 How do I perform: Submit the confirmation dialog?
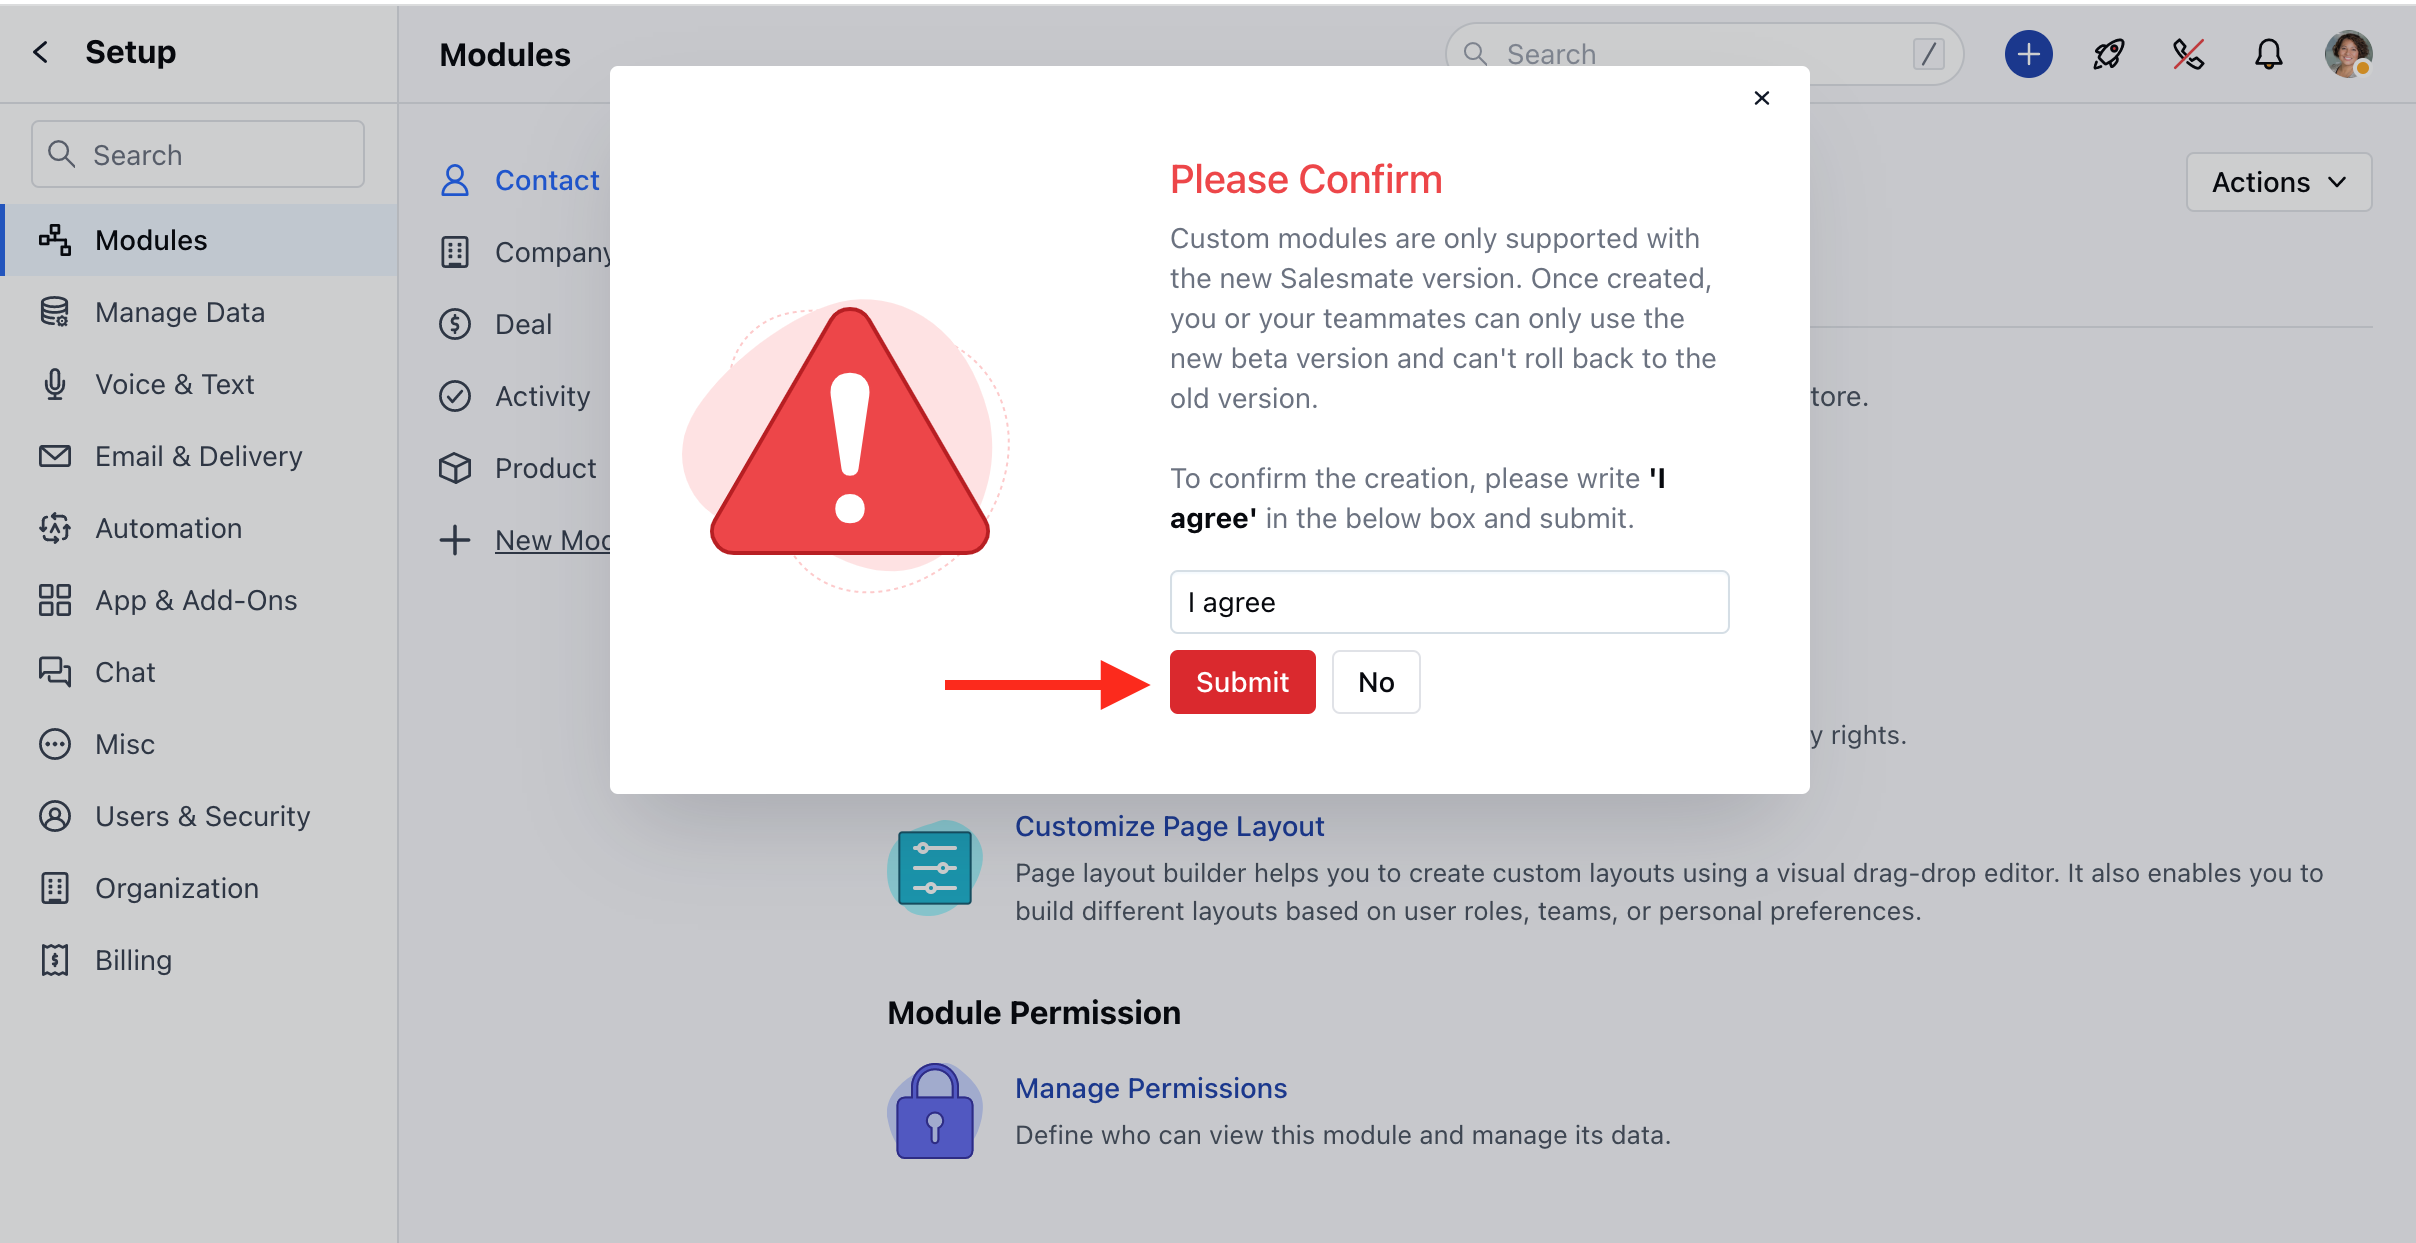1242,682
